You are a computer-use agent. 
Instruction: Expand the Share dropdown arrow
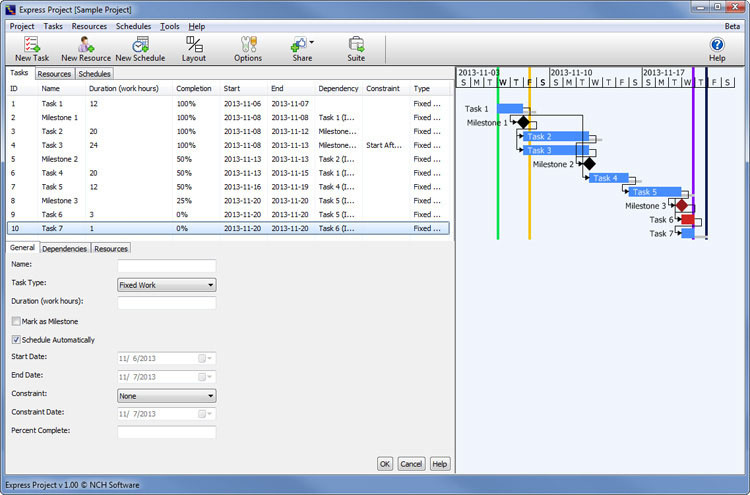[312, 43]
